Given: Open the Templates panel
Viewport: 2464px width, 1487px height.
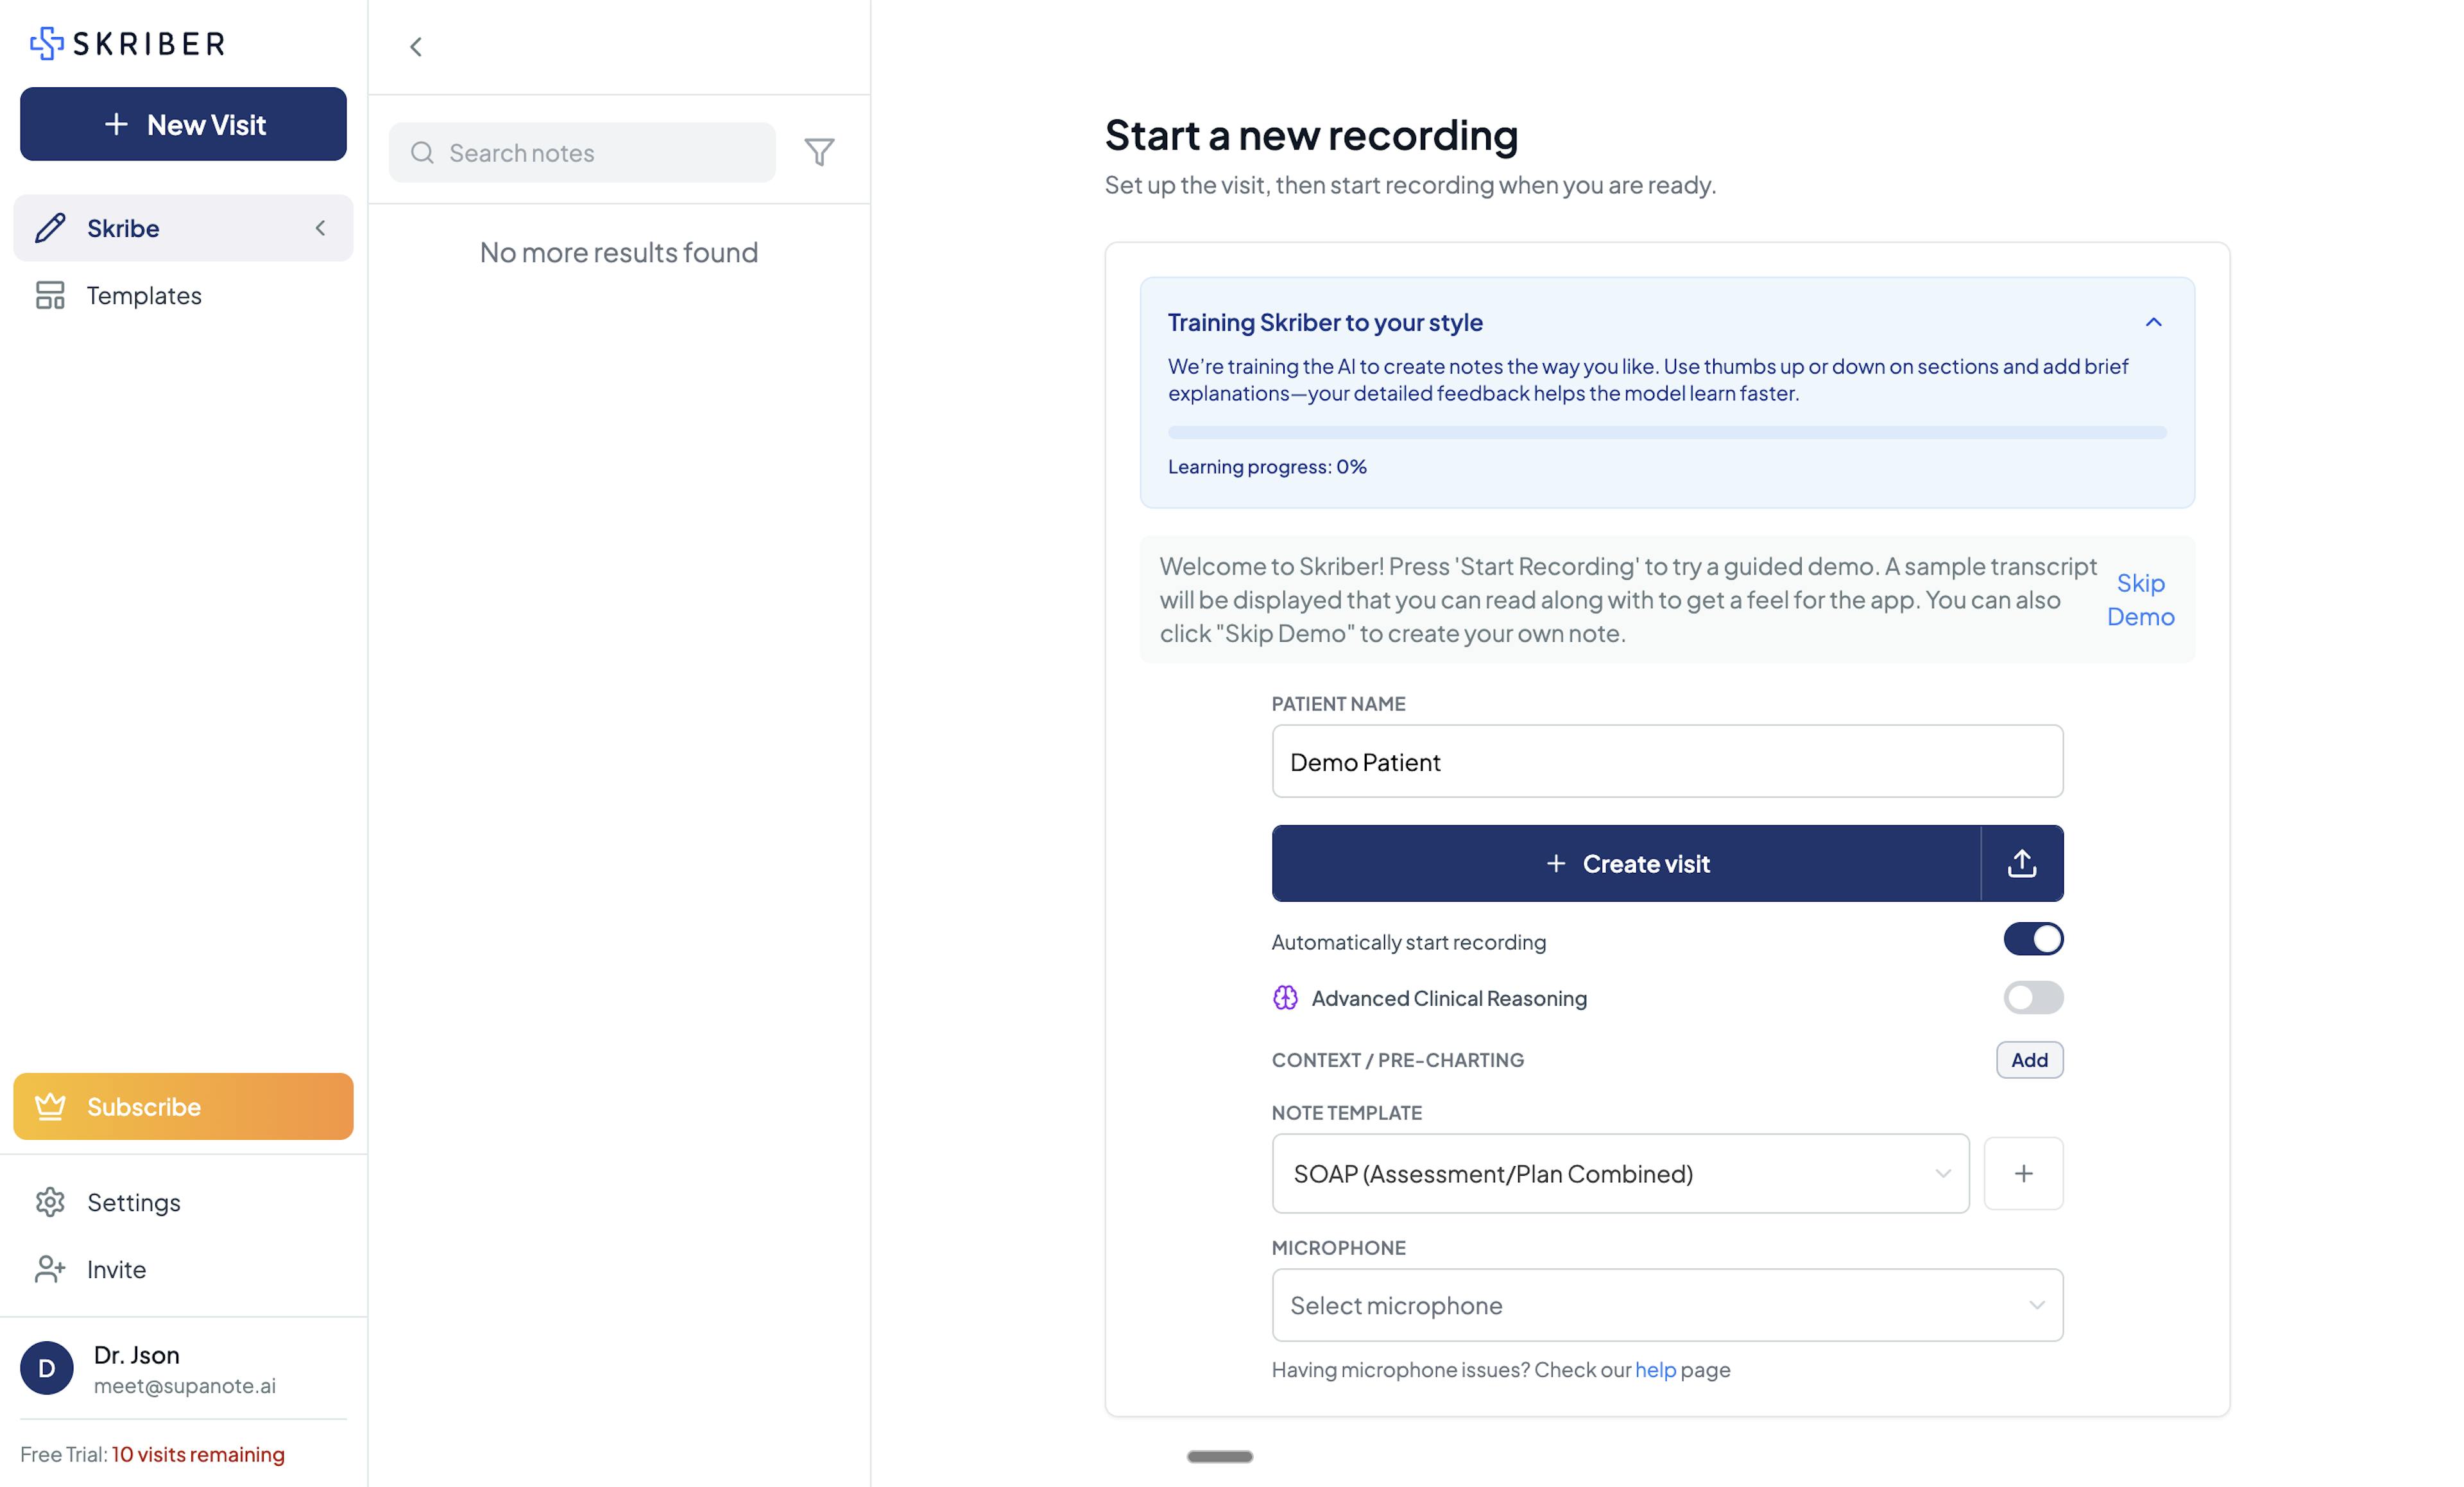Looking at the screenshot, I should coord(143,295).
